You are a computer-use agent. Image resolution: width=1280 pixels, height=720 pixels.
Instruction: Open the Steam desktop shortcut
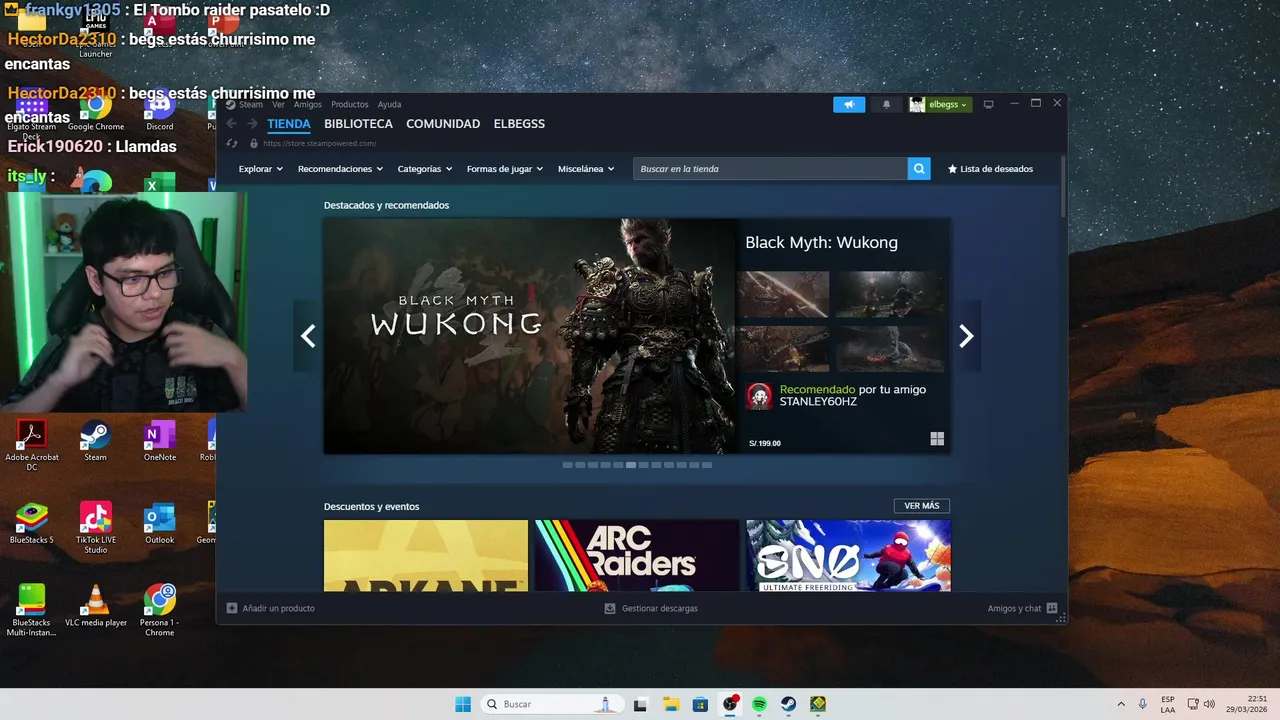click(95, 441)
